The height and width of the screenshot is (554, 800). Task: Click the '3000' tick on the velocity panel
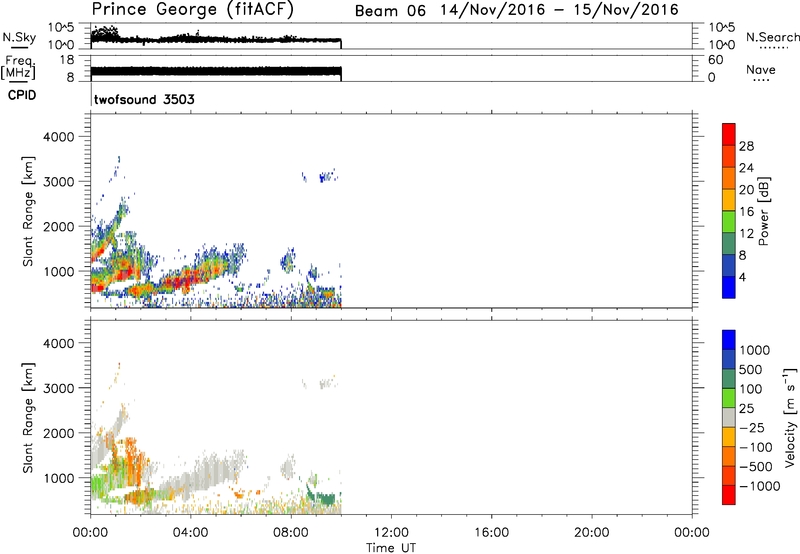pos(59,388)
